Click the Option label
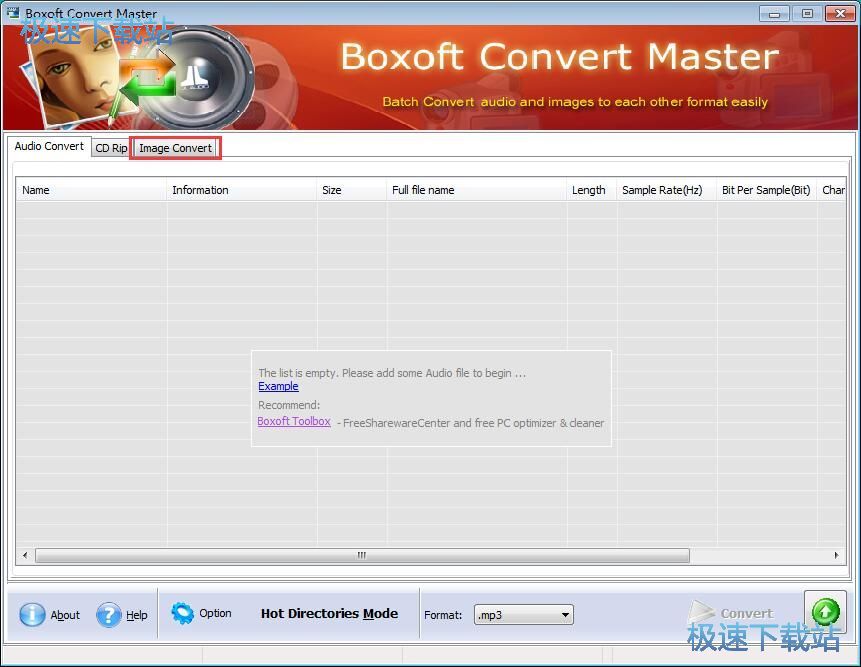 pyautogui.click(x=215, y=613)
